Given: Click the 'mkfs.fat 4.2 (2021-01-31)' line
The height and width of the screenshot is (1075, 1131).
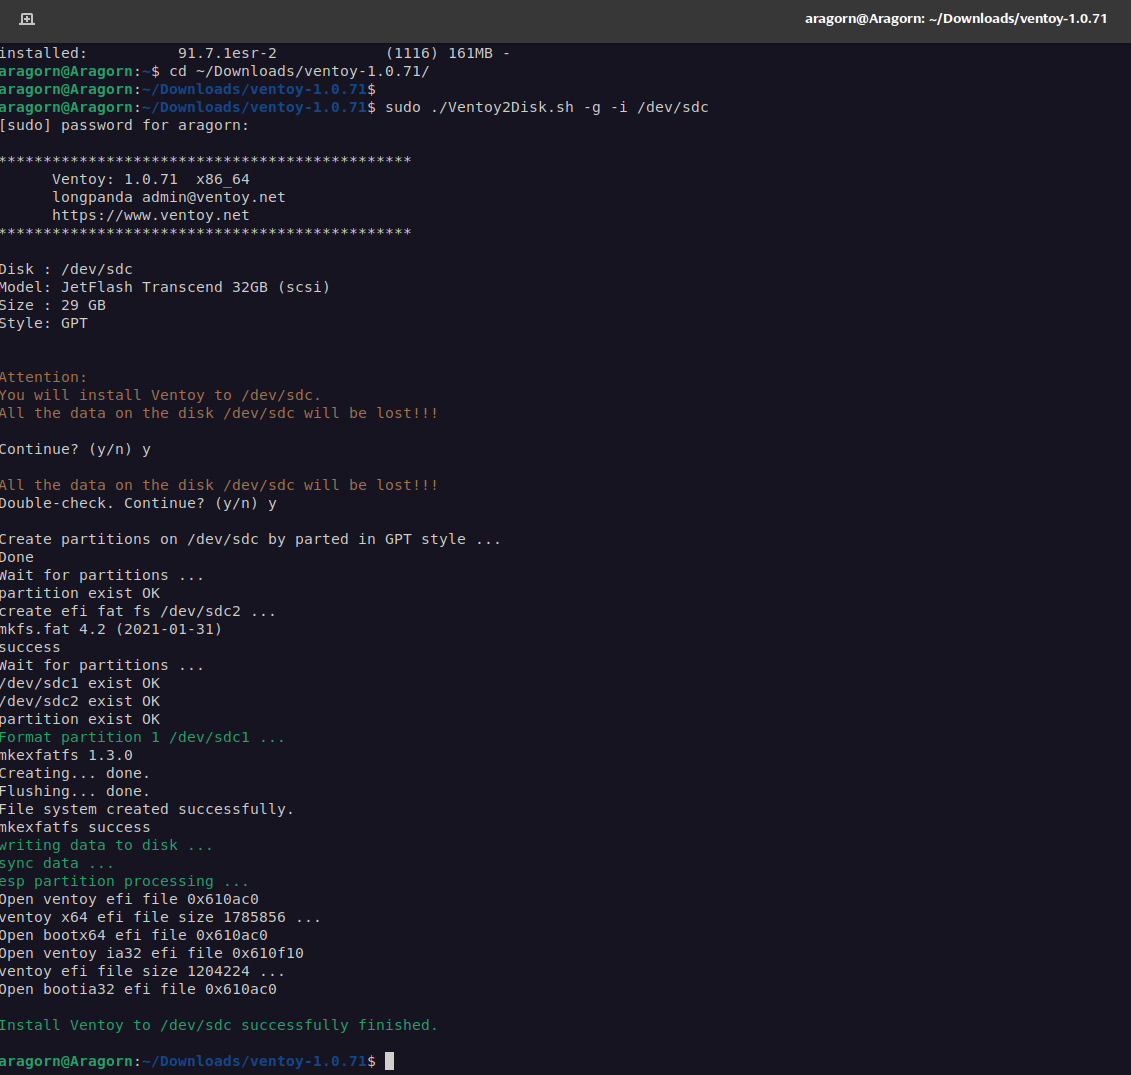Looking at the screenshot, I should point(111,629).
